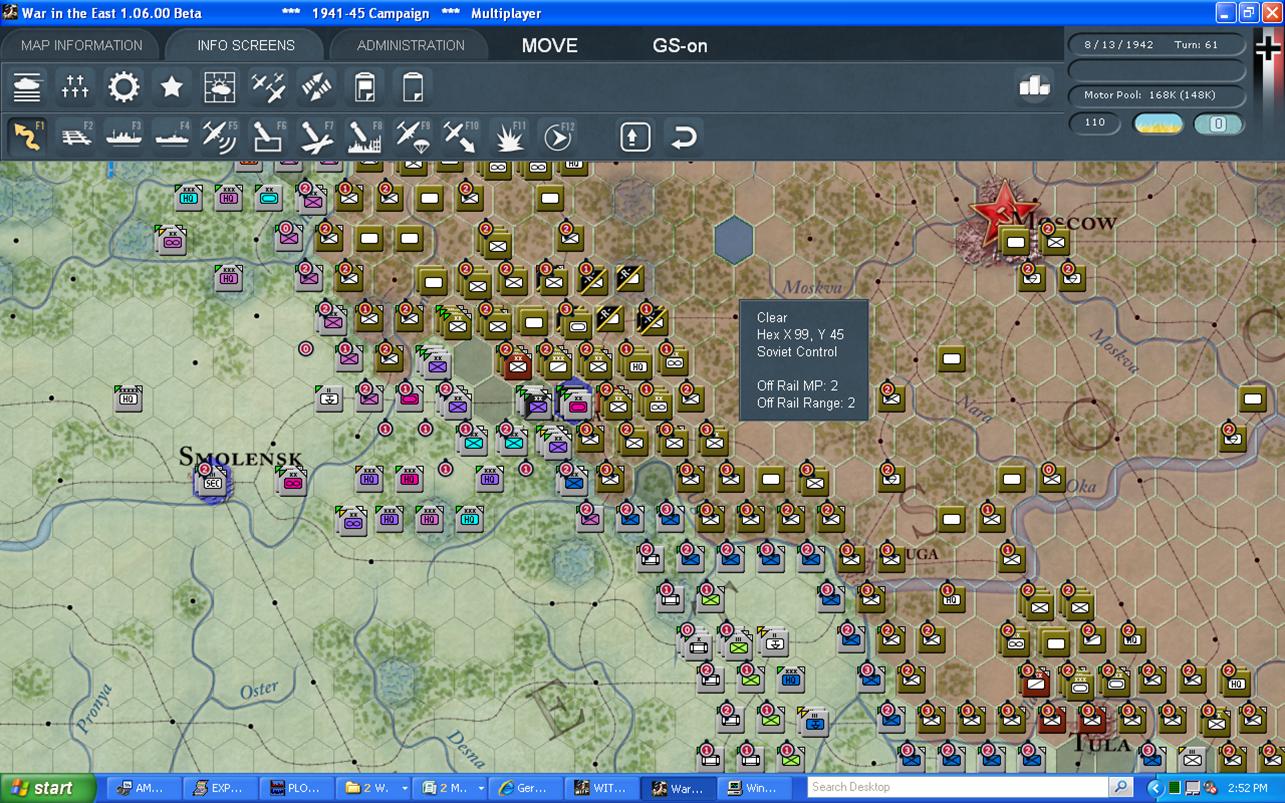Switch to the EXP... taskbar window

(x=221, y=788)
